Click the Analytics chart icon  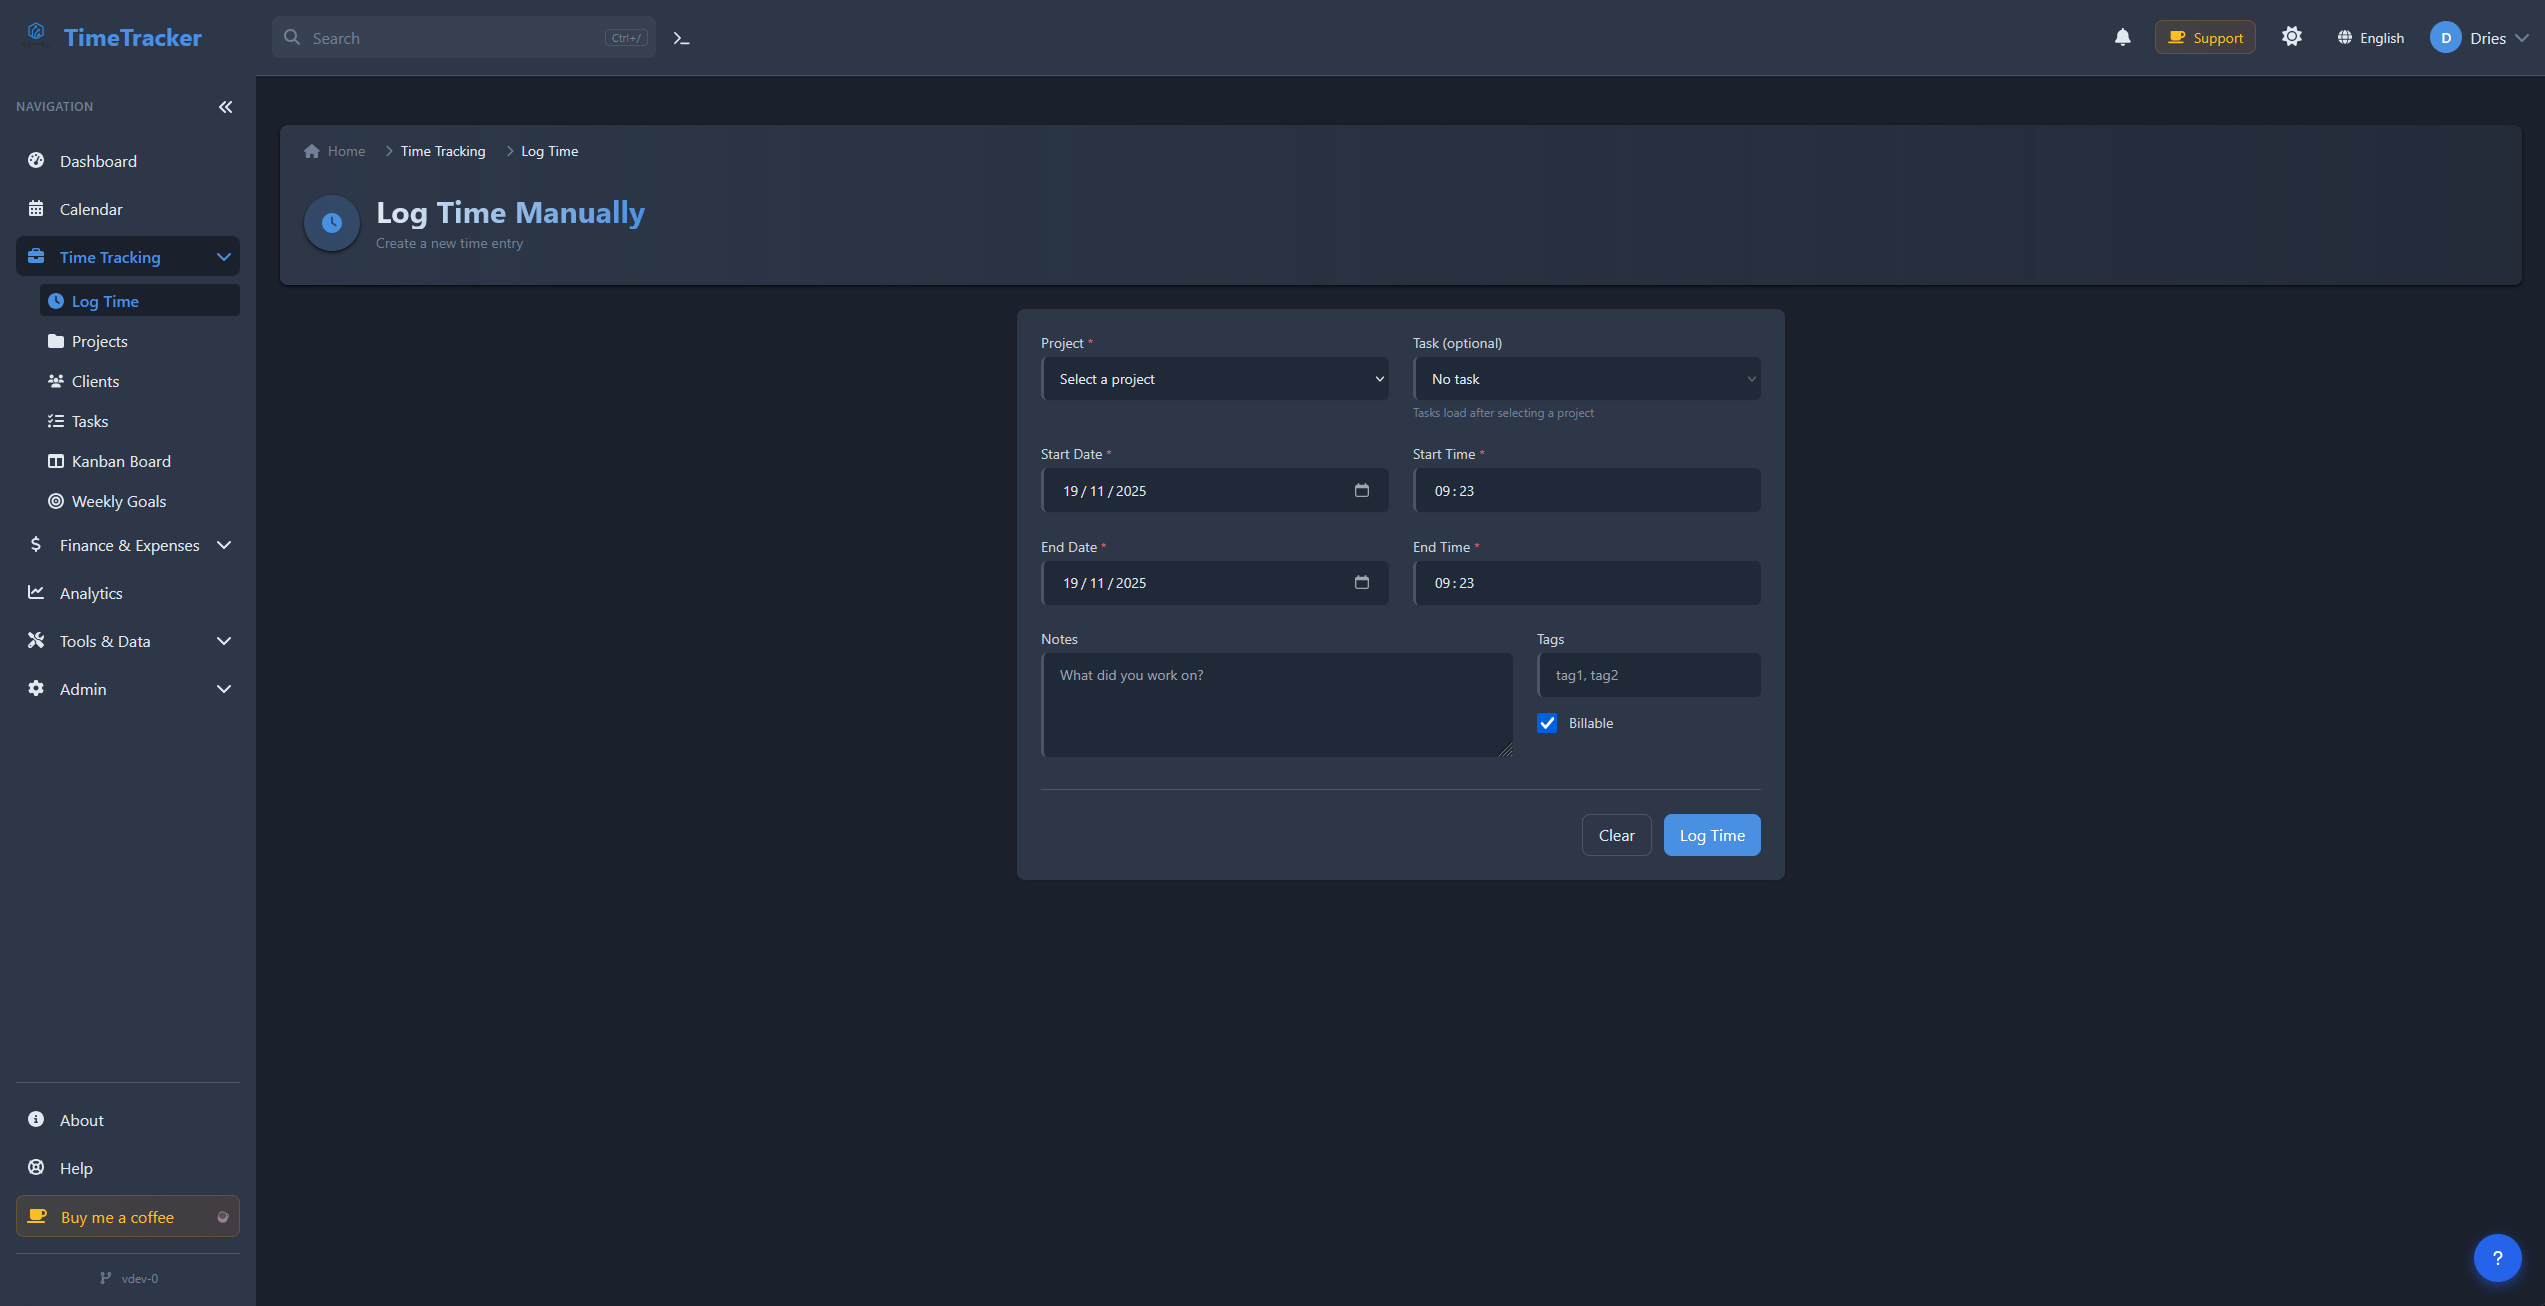[36, 593]
